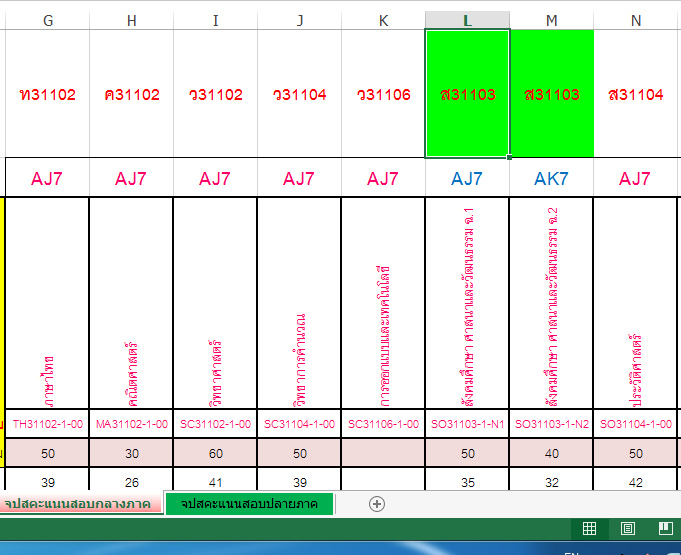Select green cell ส31103 in column M

coord(551,94)
